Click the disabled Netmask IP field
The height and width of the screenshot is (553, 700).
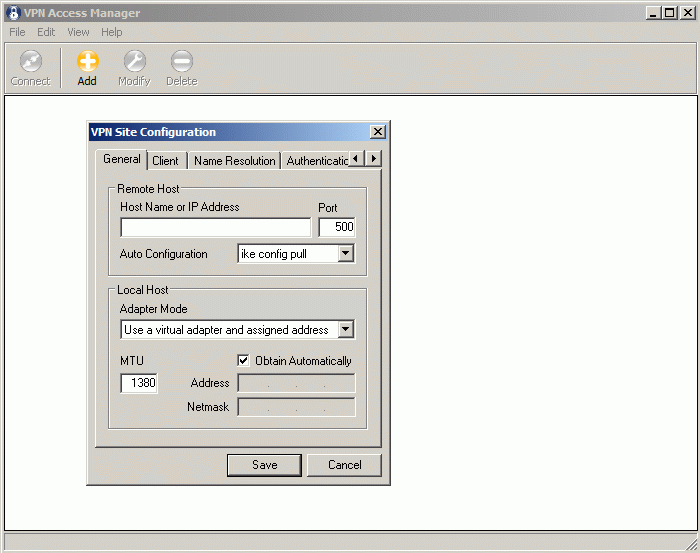[x=296, y=407]
